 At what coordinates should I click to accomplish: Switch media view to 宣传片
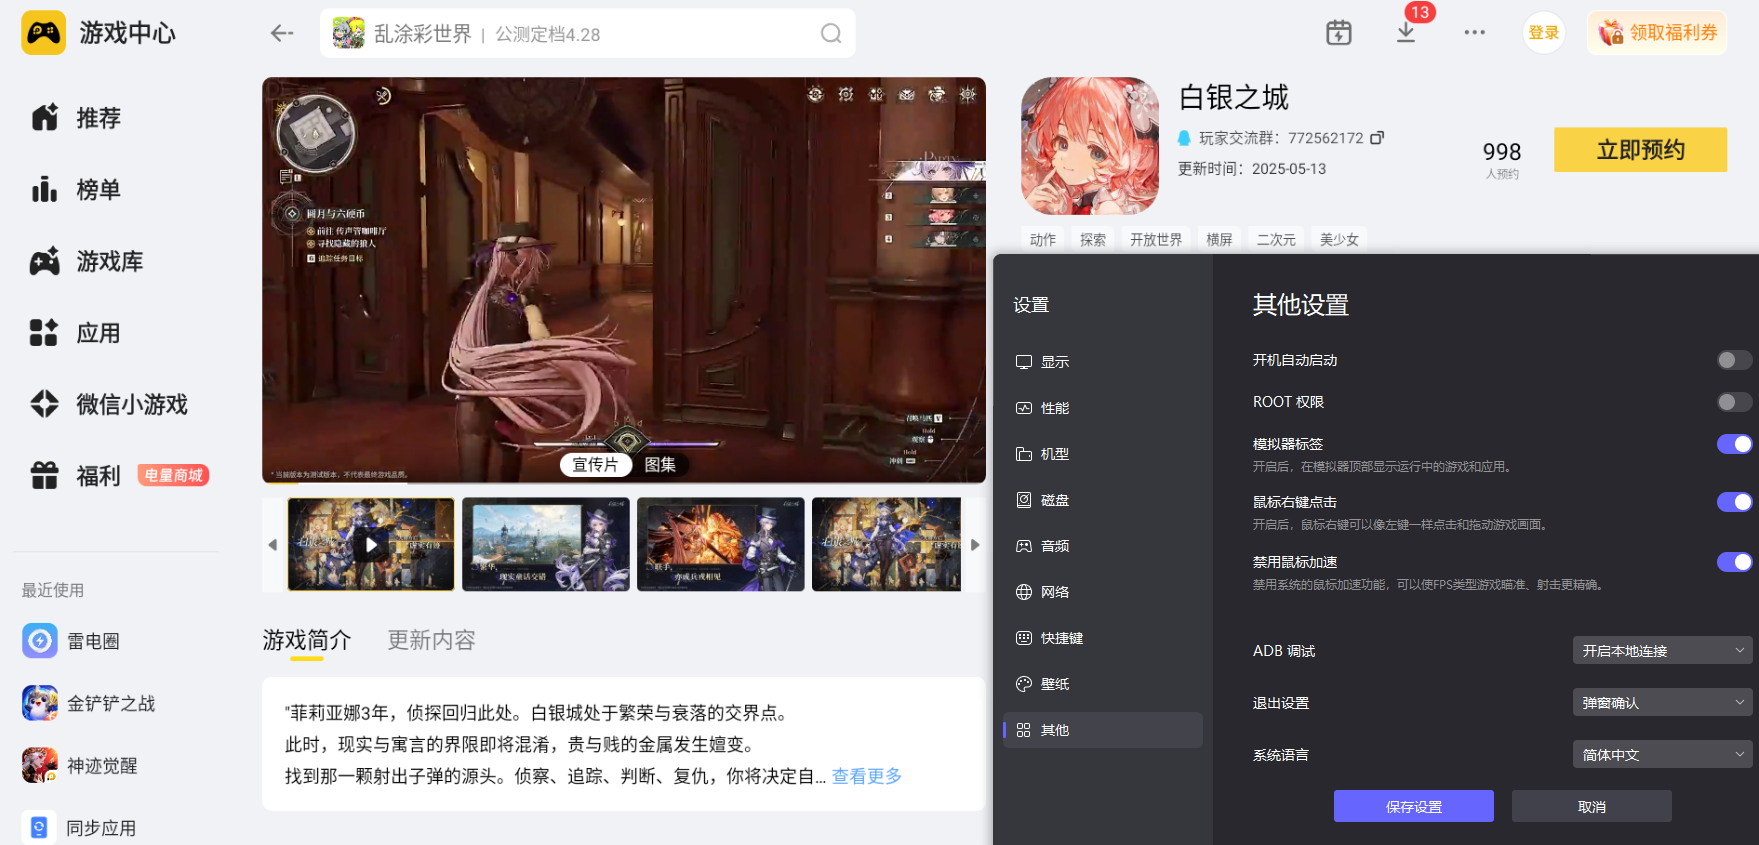(596, 465)
